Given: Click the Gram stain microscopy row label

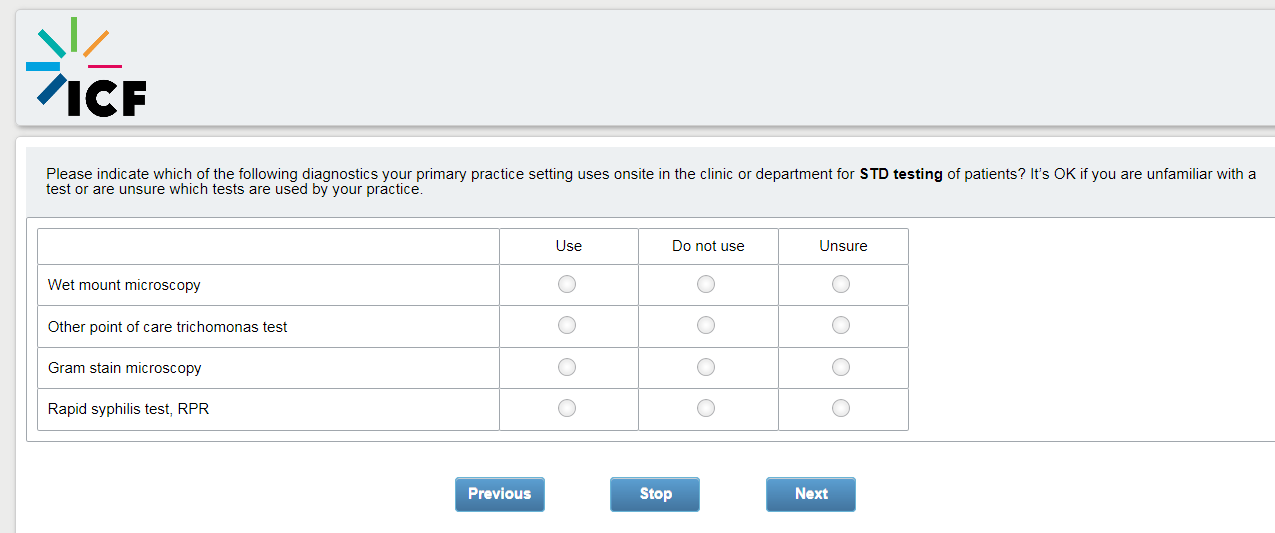Looking at the screenshot, I should (x=125, y=368).
